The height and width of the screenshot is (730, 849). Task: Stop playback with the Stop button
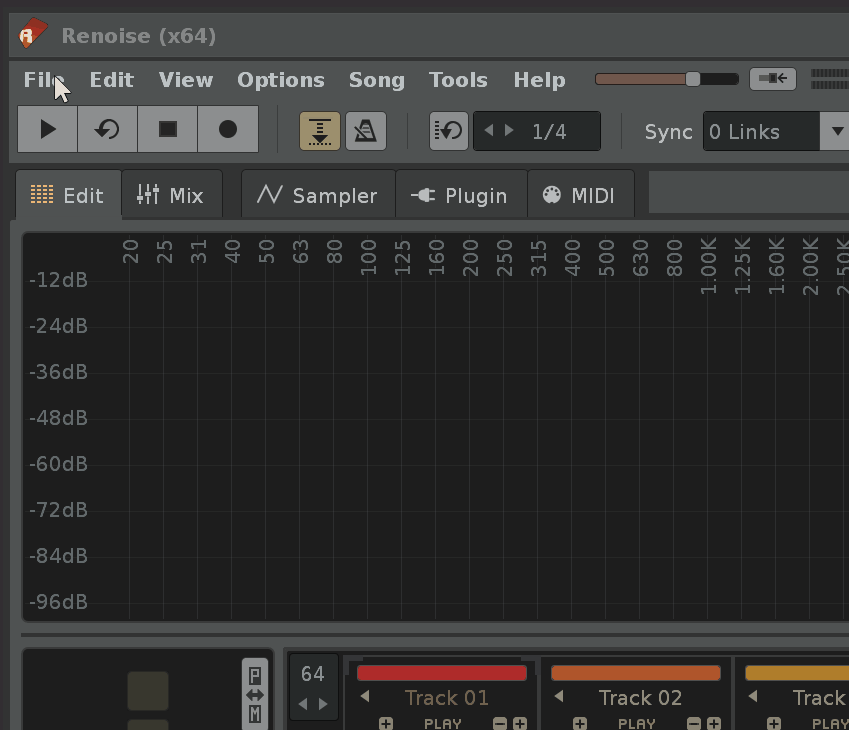167,129
